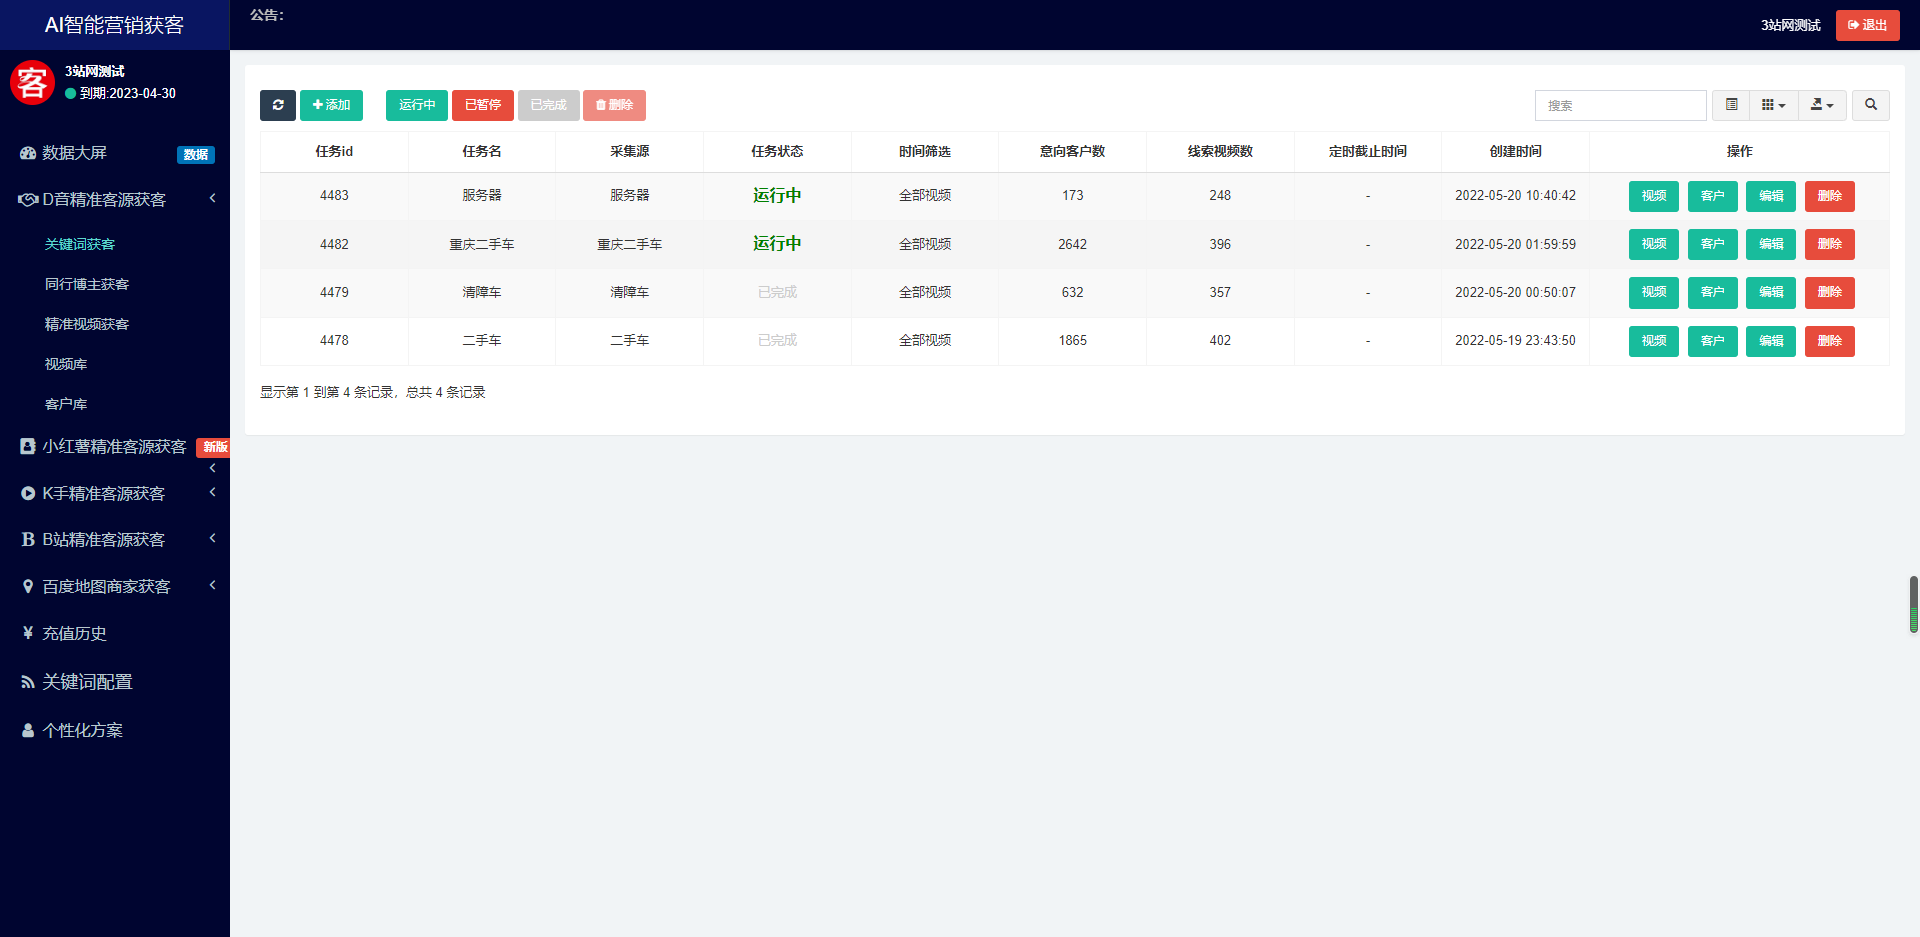Click the 百度地图商家获客 map pin icon
Screen dimensions: 1920x937
[28, 587]
